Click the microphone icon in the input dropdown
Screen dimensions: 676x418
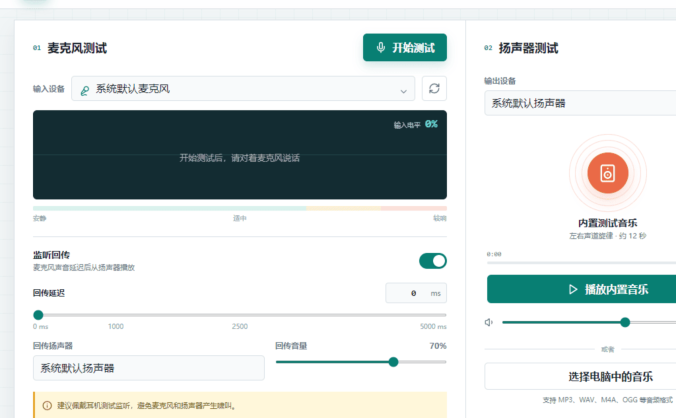click(x=85, y=90)
